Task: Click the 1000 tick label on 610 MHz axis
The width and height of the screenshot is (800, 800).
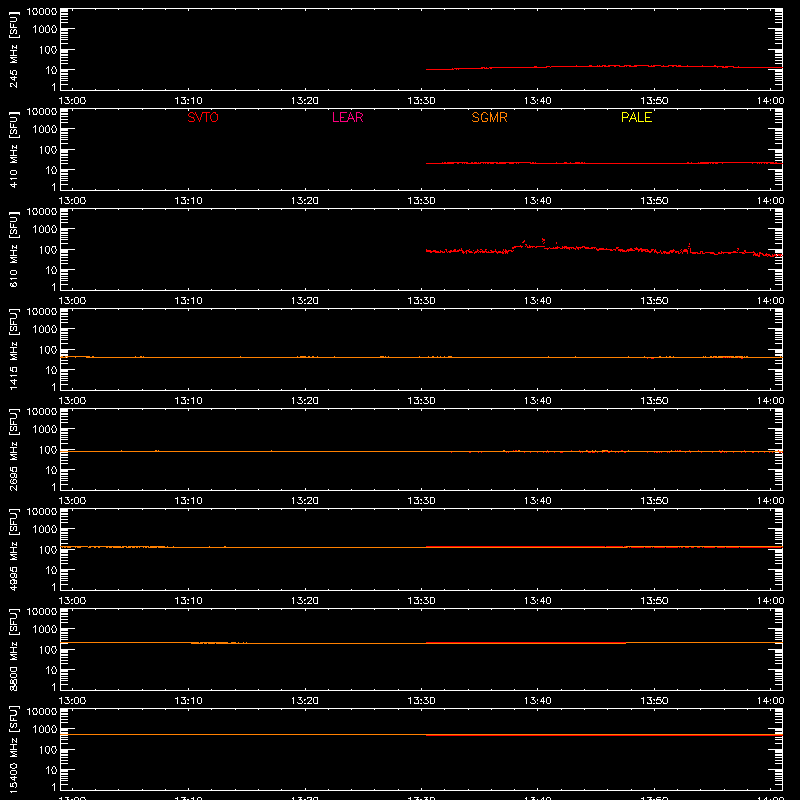Action: [45, 229]
